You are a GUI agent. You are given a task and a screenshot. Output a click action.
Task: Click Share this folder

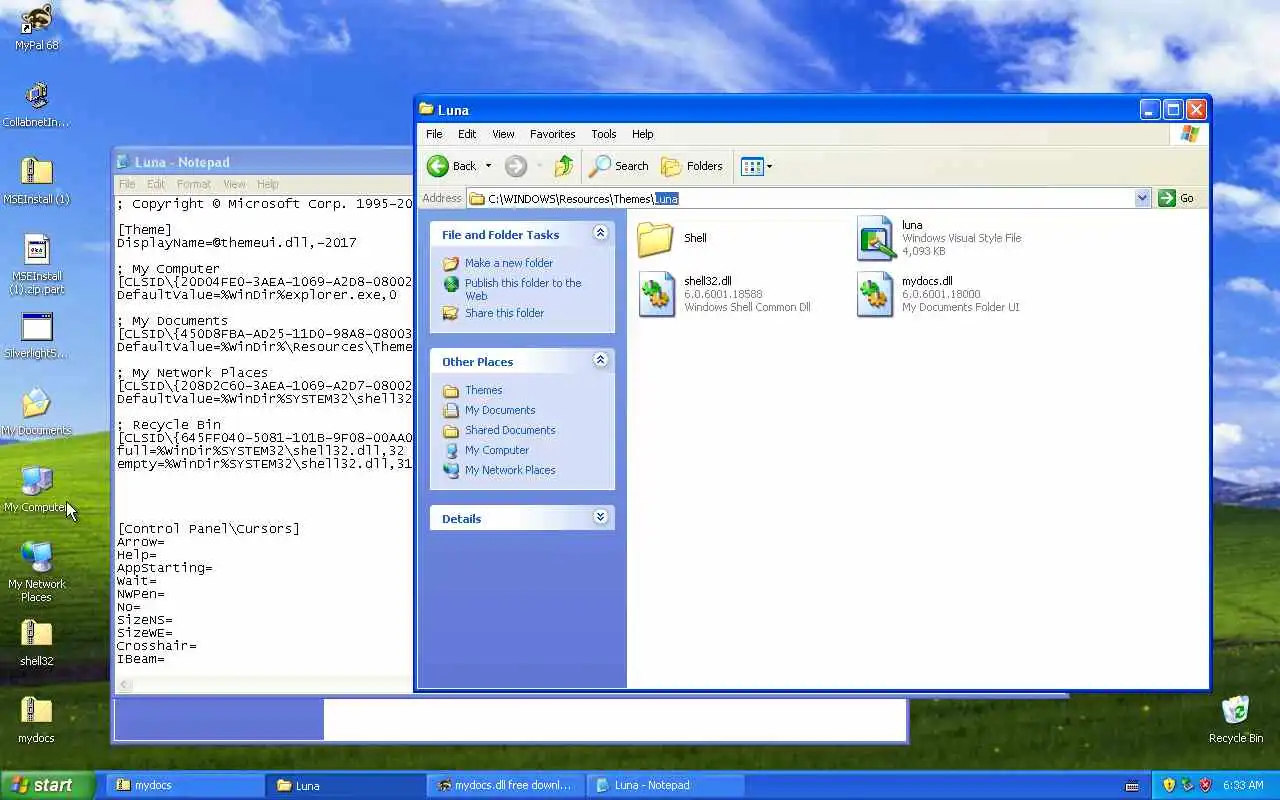pyautogui.click(x=504, y=313)
